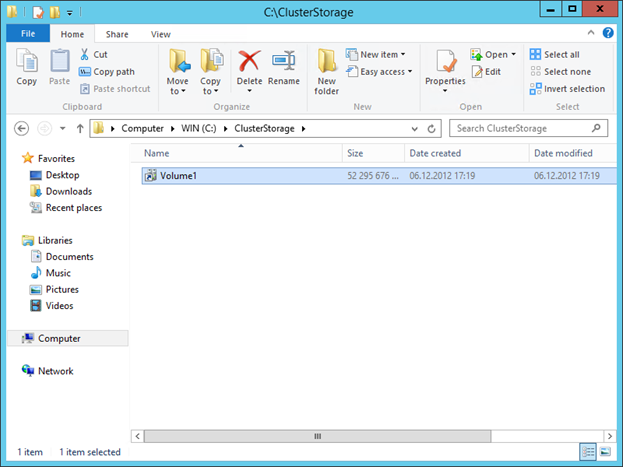623x467 pixels.
Task: Switch to the Home ribbon tab
Action: pyautogui.click(x=72, y=34)
